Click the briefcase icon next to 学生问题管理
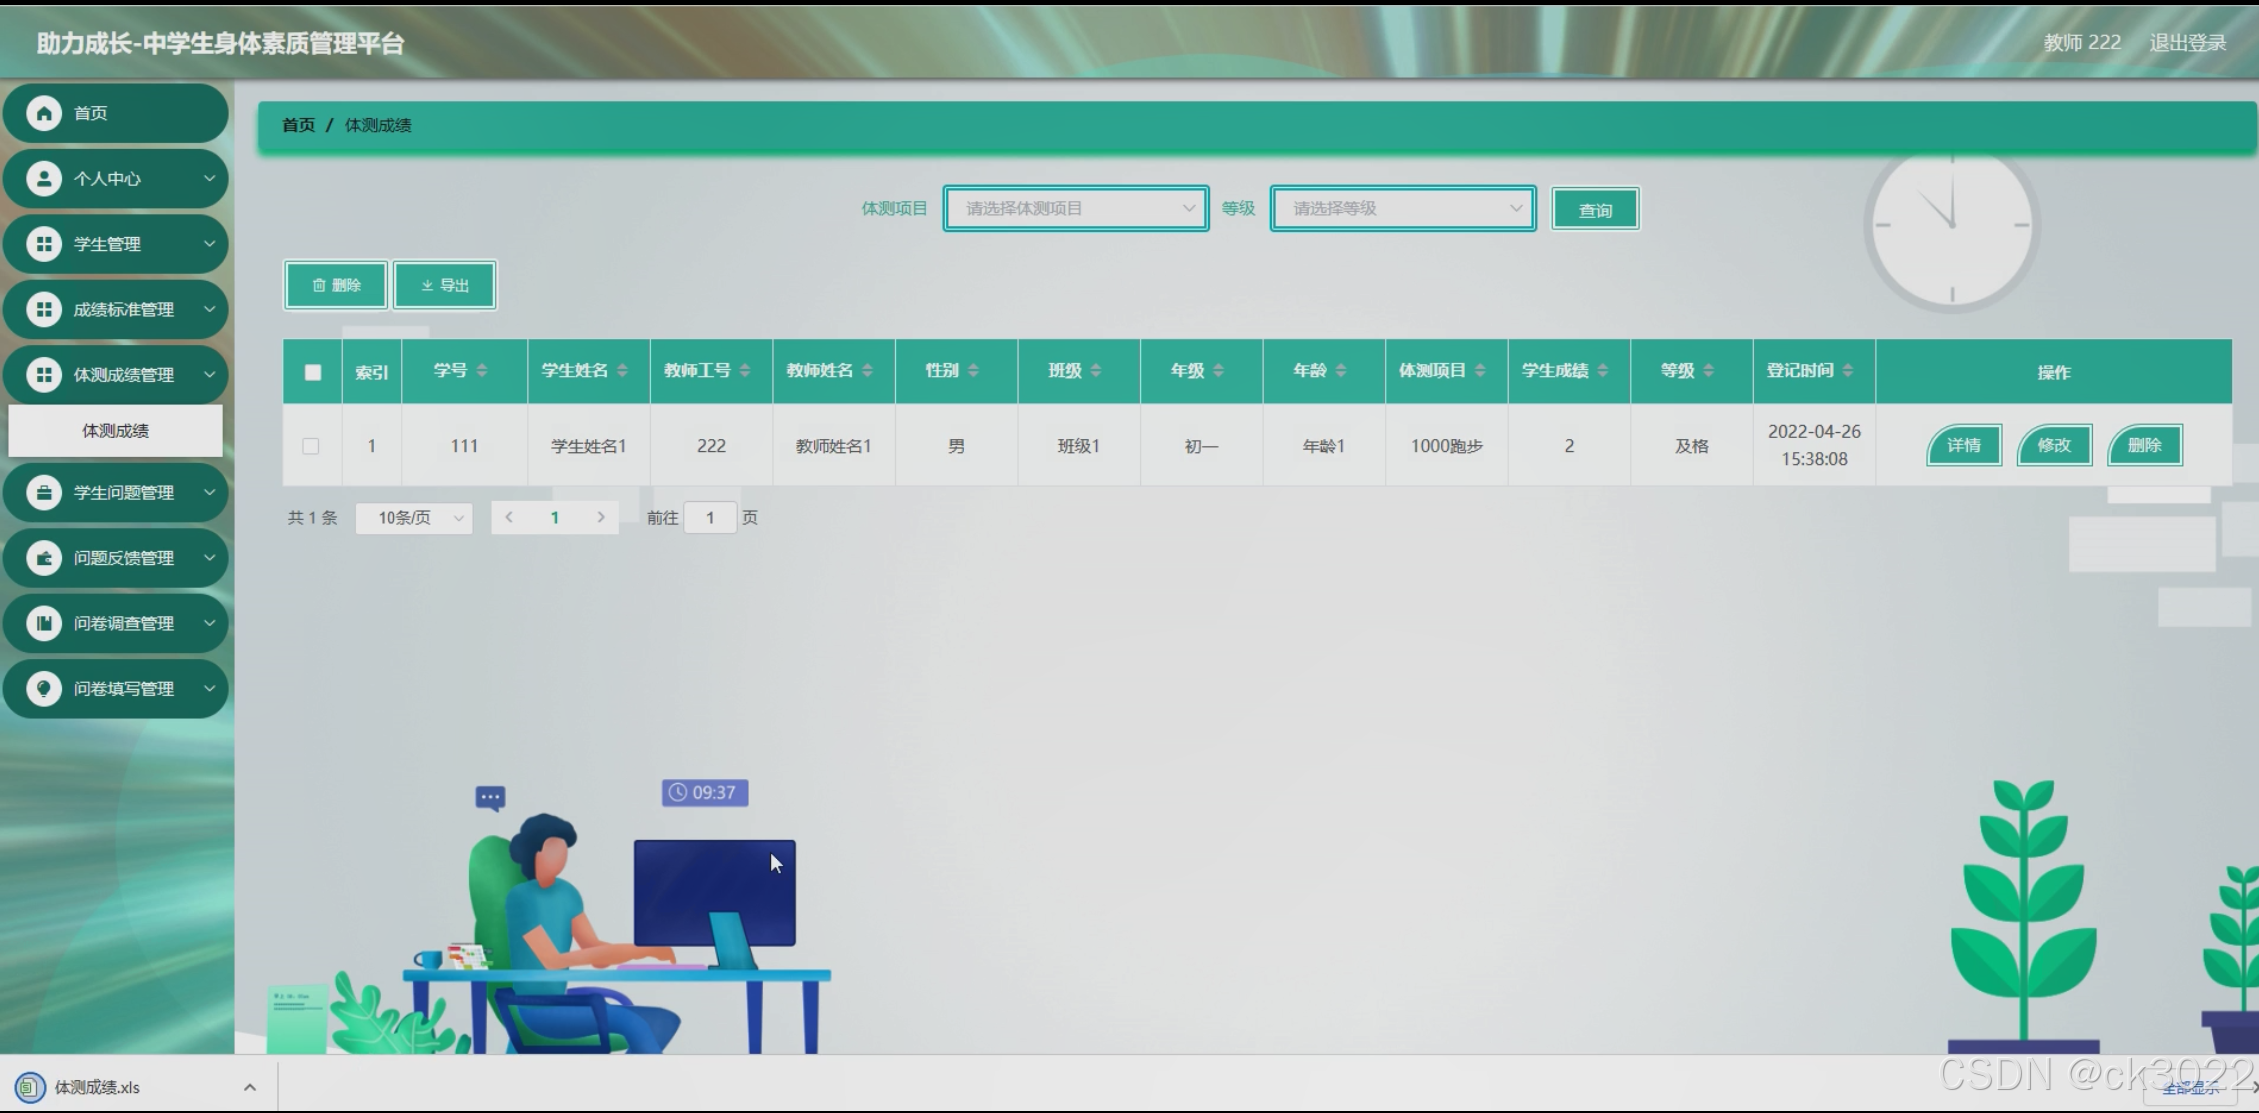Viewport: 2259px width, 1113px height. (x=43, y=492)
